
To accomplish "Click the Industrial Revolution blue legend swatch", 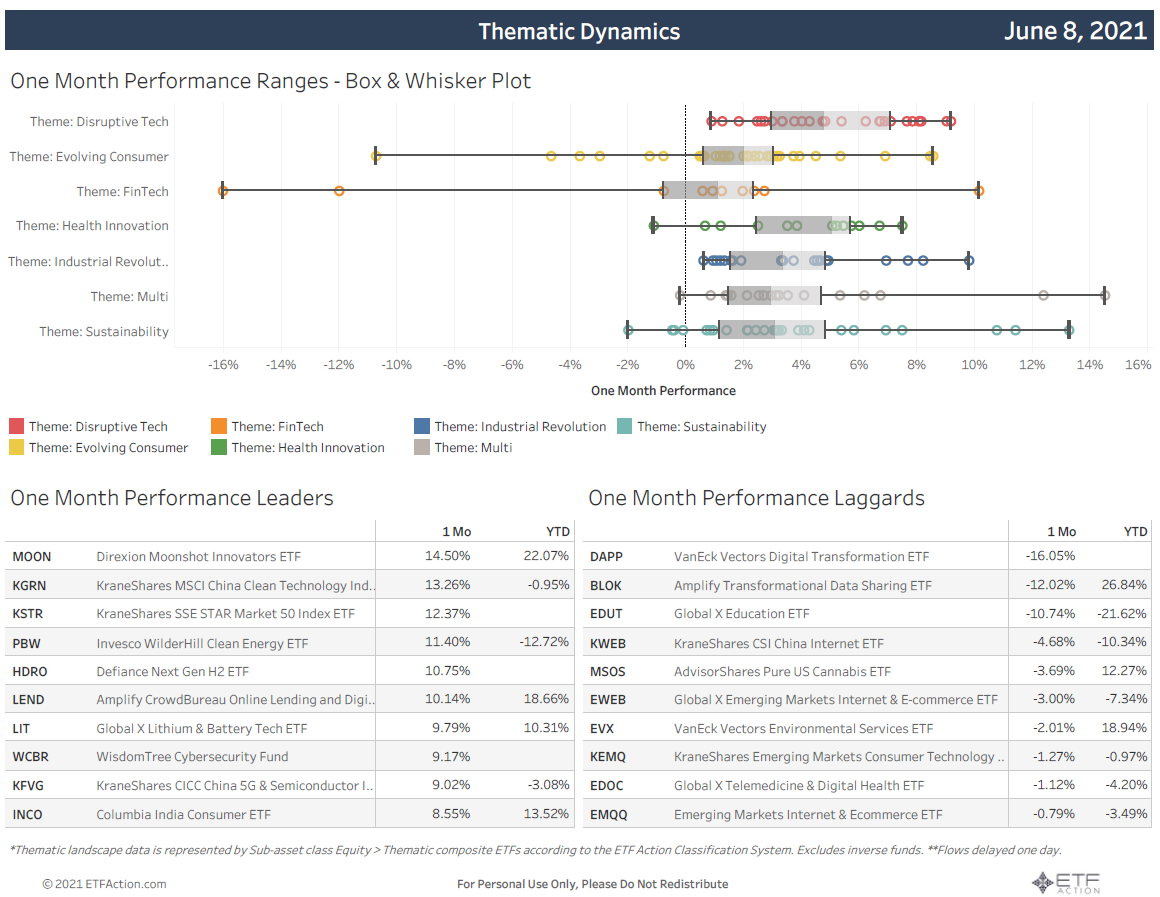I will 422,426.
